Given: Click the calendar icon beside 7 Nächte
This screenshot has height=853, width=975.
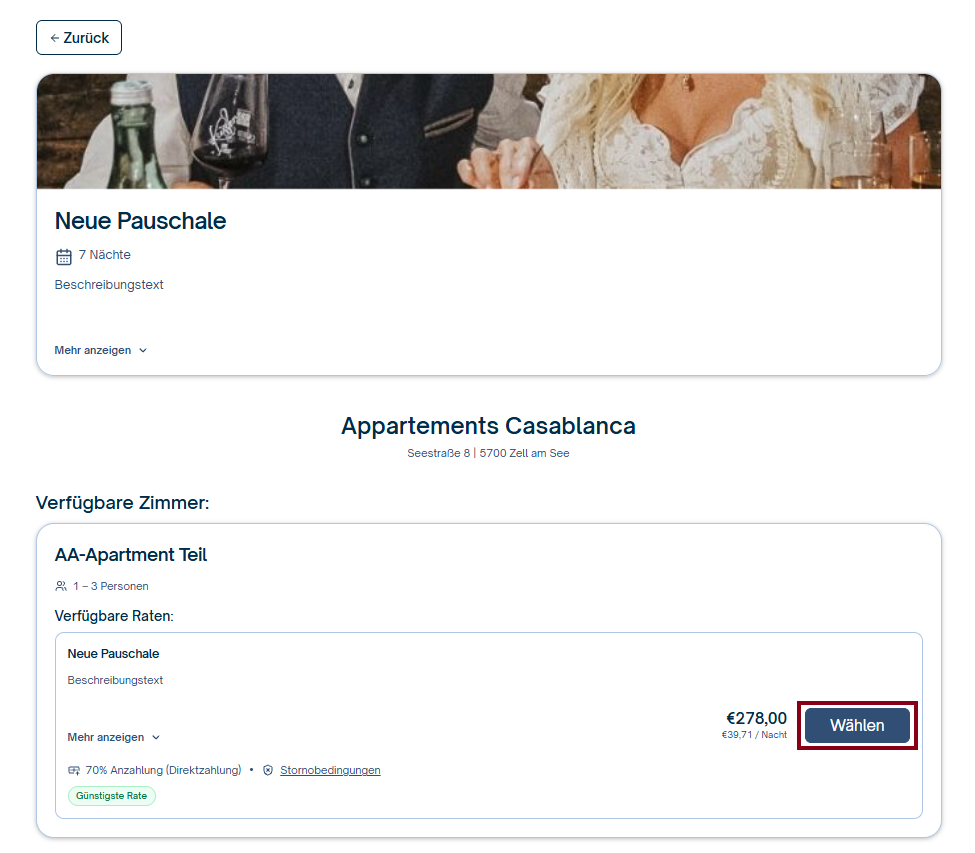Looking at the screenshot, I should point(64,256).
